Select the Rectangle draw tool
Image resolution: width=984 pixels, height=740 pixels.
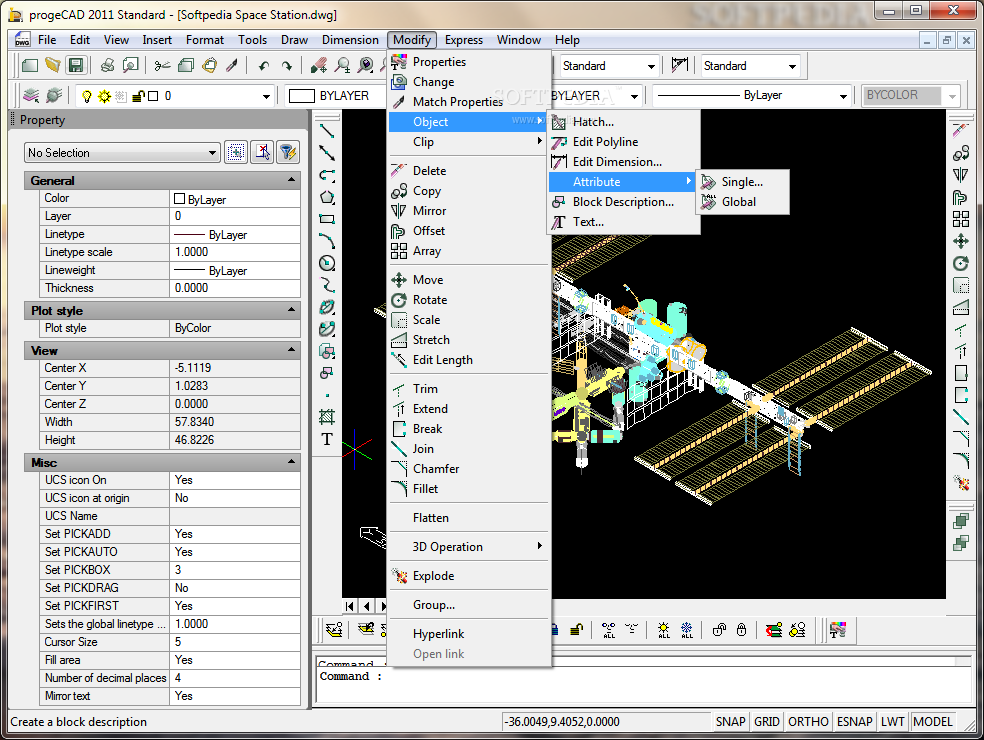coord(327,219)
